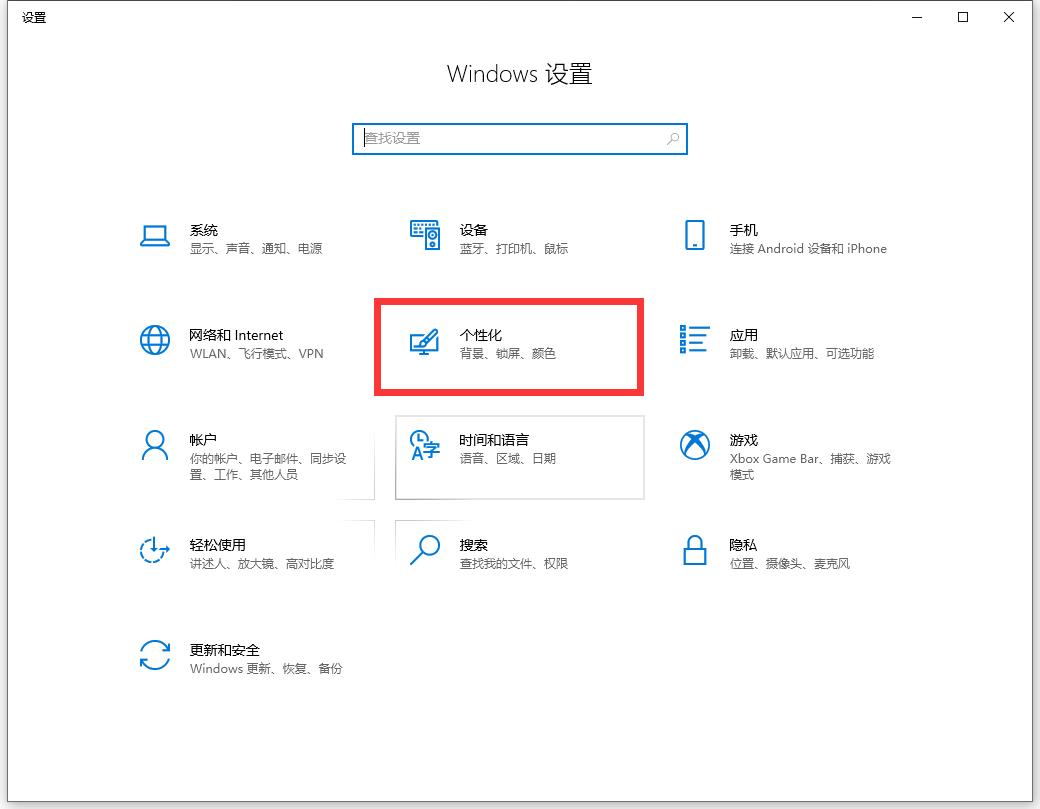Choose the 隐私 category title
Screen dimensions: 1040x809
click(743, 545)
